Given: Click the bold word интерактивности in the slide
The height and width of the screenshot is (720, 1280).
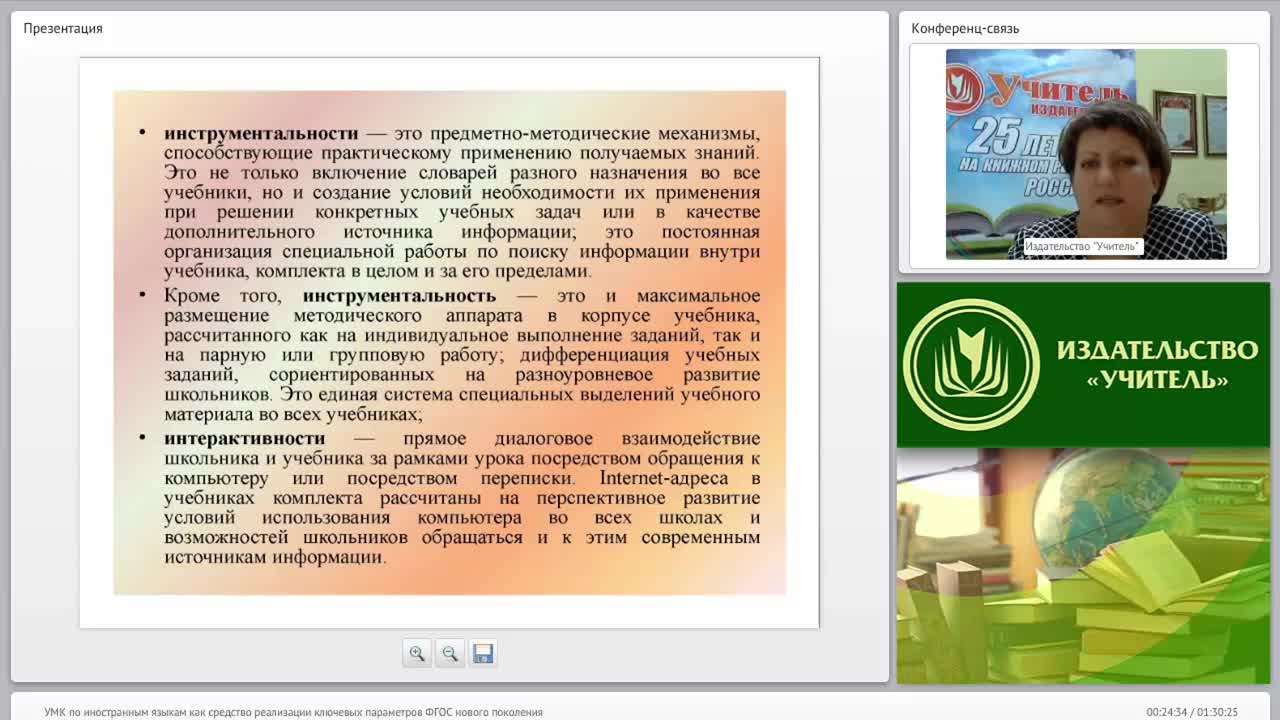Looking at the screenshot, I should pos(245,438).
